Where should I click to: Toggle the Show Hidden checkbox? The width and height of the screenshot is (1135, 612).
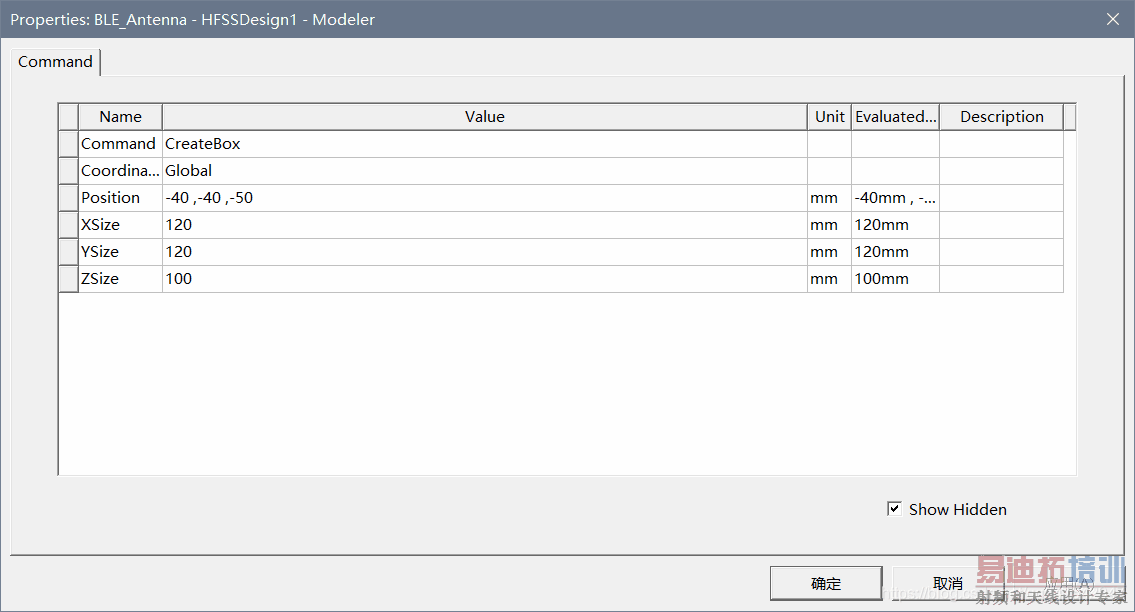[x=895, y=508]
